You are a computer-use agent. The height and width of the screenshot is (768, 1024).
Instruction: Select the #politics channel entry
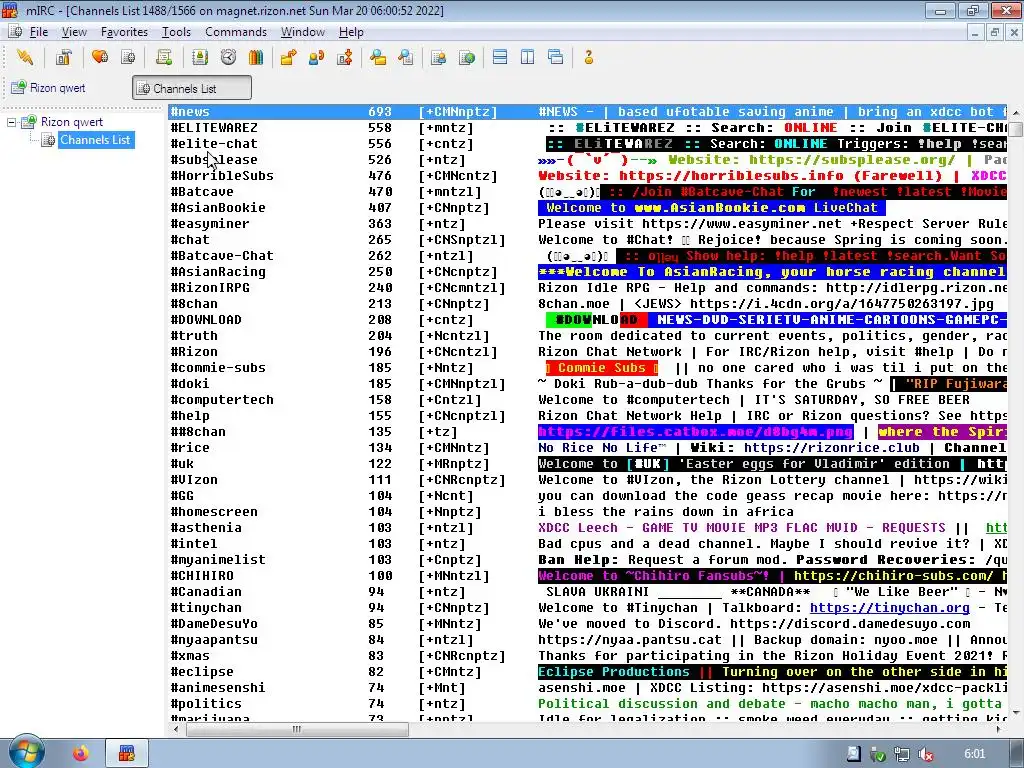(x=588, y=704)
